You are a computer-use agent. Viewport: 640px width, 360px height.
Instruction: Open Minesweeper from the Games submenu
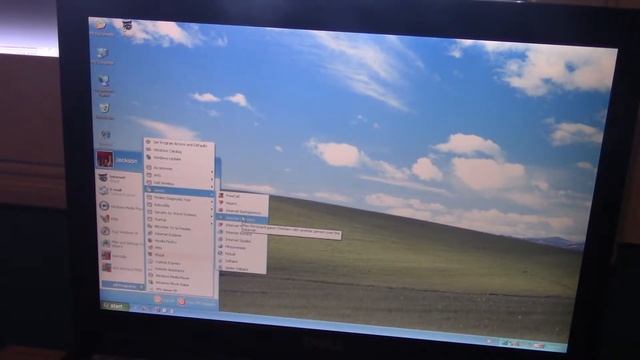click(x=242, y=247)
